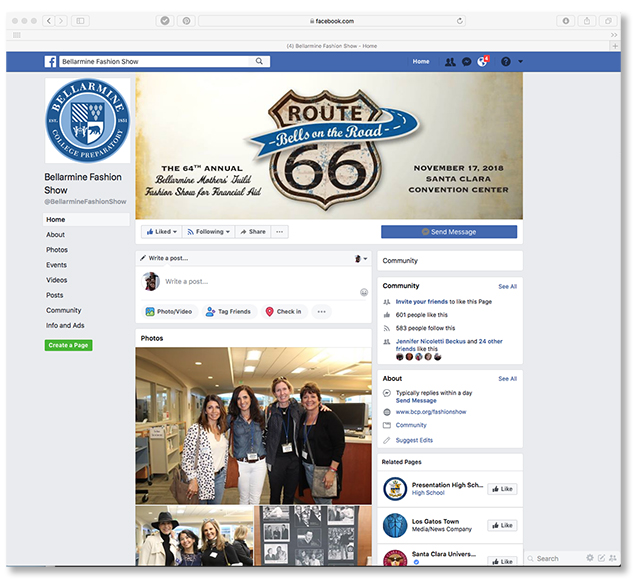
Task: Click Invite your friends link
Action: pos(422,302)
